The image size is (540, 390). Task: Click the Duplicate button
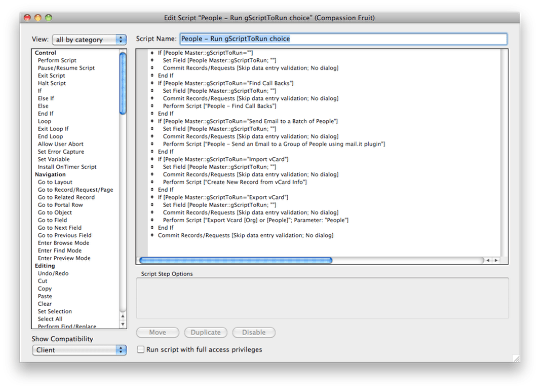(x=206, y=332)
